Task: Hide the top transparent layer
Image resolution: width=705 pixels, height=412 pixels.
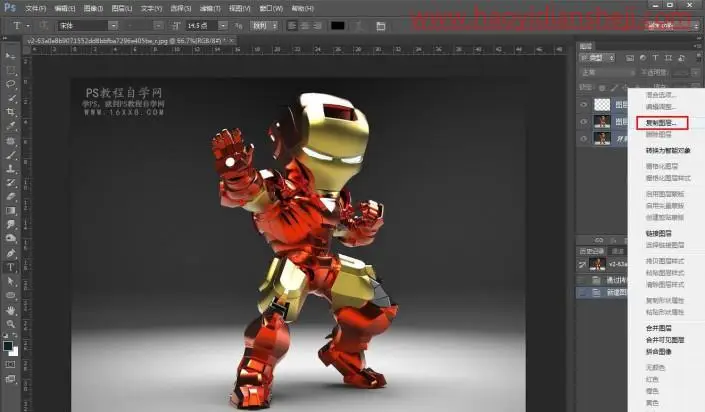Action: (x=584, y=105)
